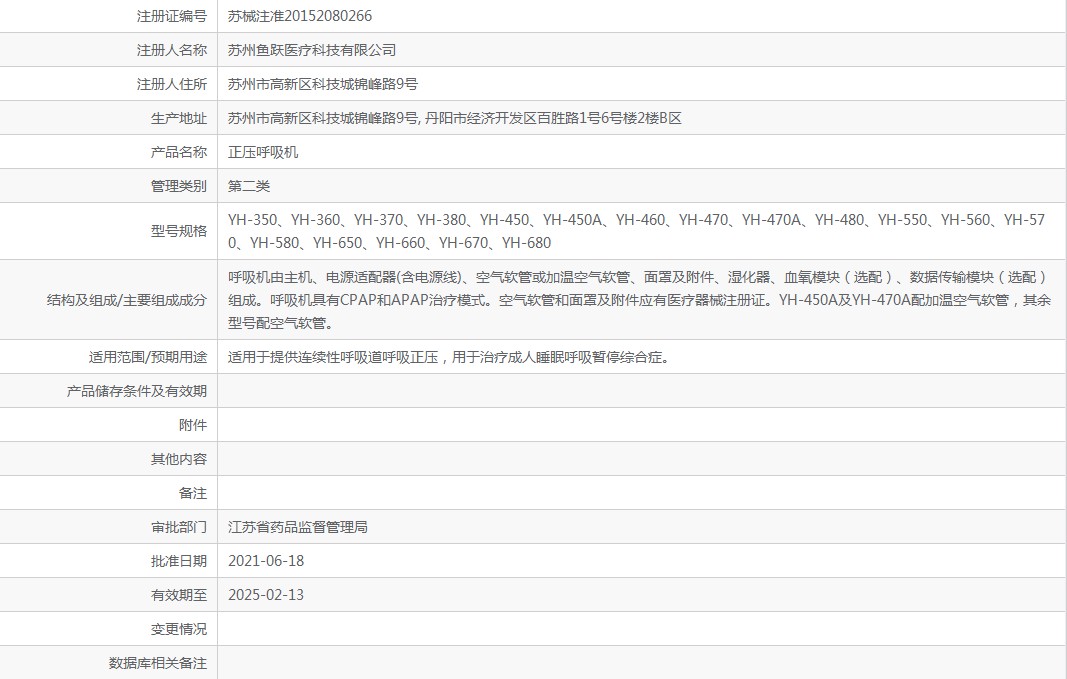Click the 管理类别 label

[x=178, y=186]
